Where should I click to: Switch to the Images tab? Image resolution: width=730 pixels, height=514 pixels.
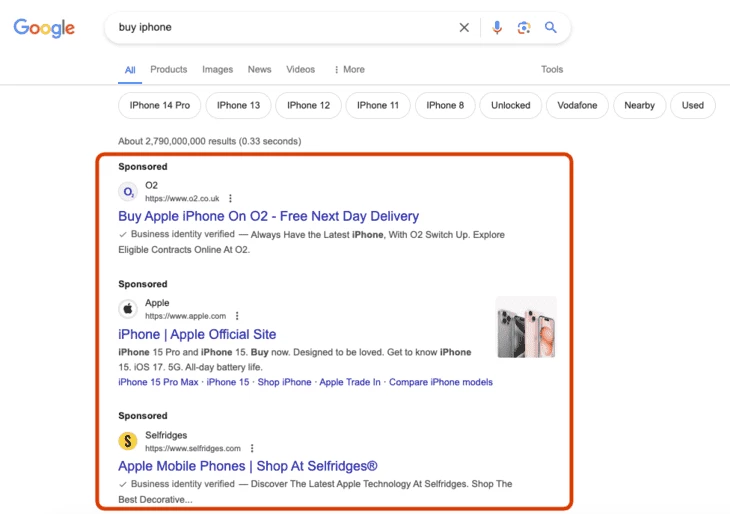pyautogui.click(x=217, y=69)
